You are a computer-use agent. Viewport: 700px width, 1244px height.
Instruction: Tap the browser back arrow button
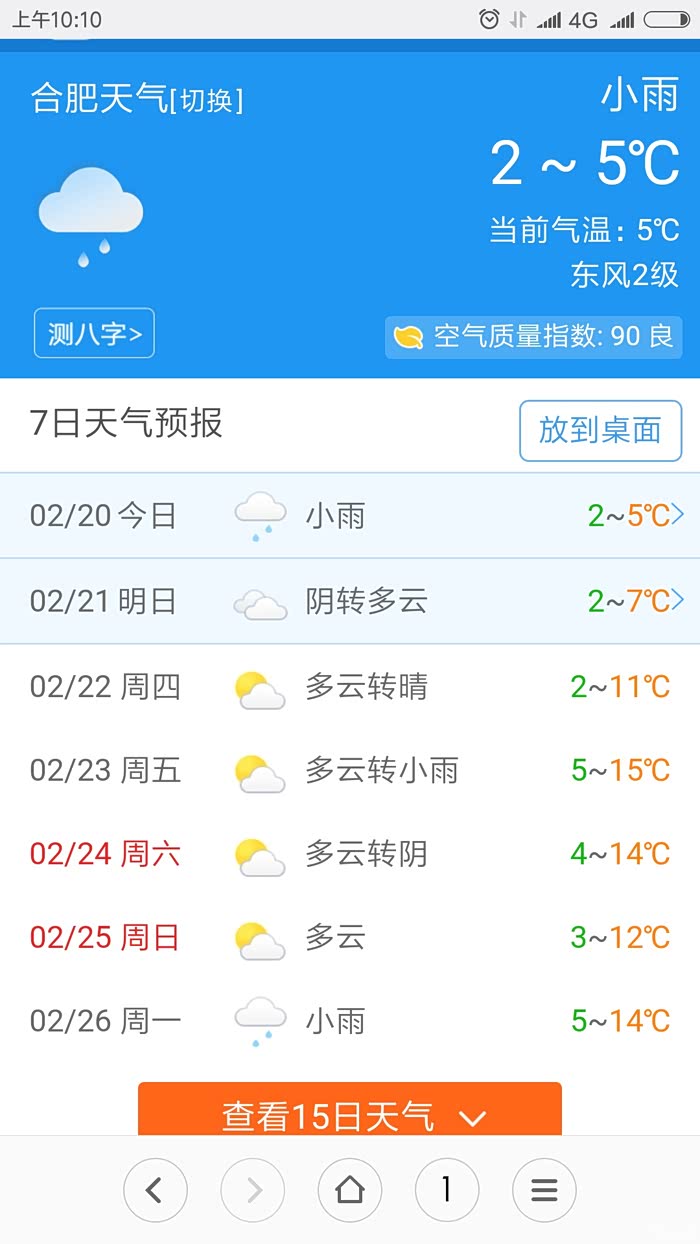click(x=154, y=1190)
